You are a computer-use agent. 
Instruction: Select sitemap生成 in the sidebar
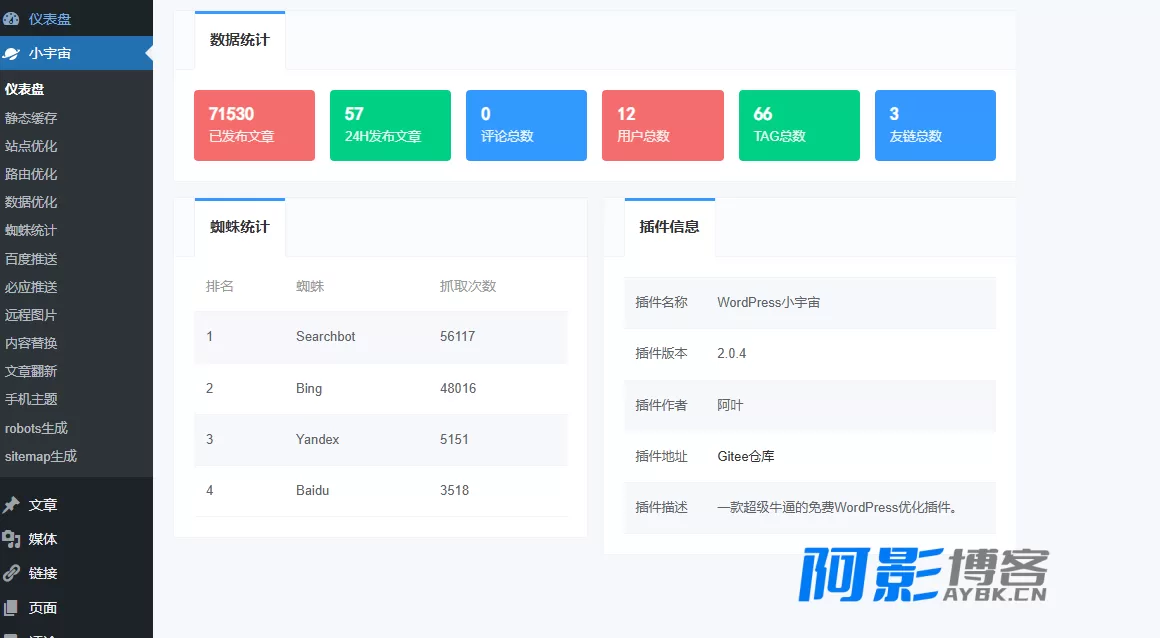click(x=41, y=456)
